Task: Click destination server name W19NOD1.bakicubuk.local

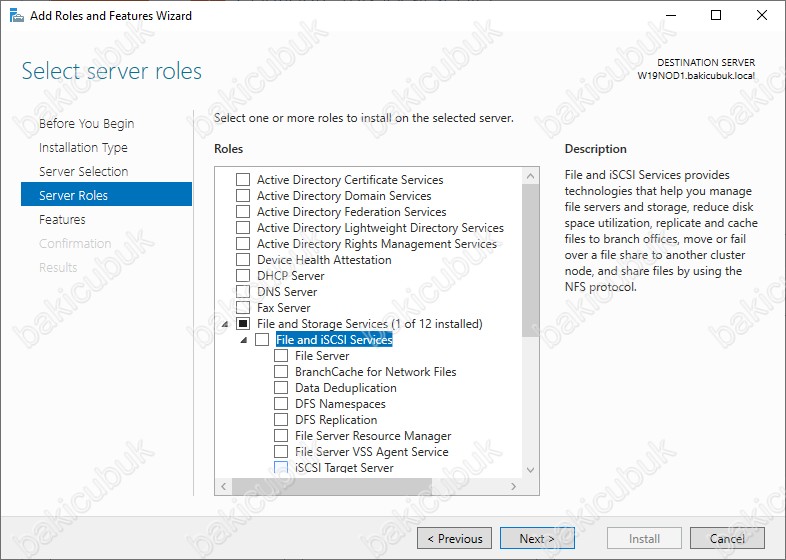Action: click(x=696, y=76)
